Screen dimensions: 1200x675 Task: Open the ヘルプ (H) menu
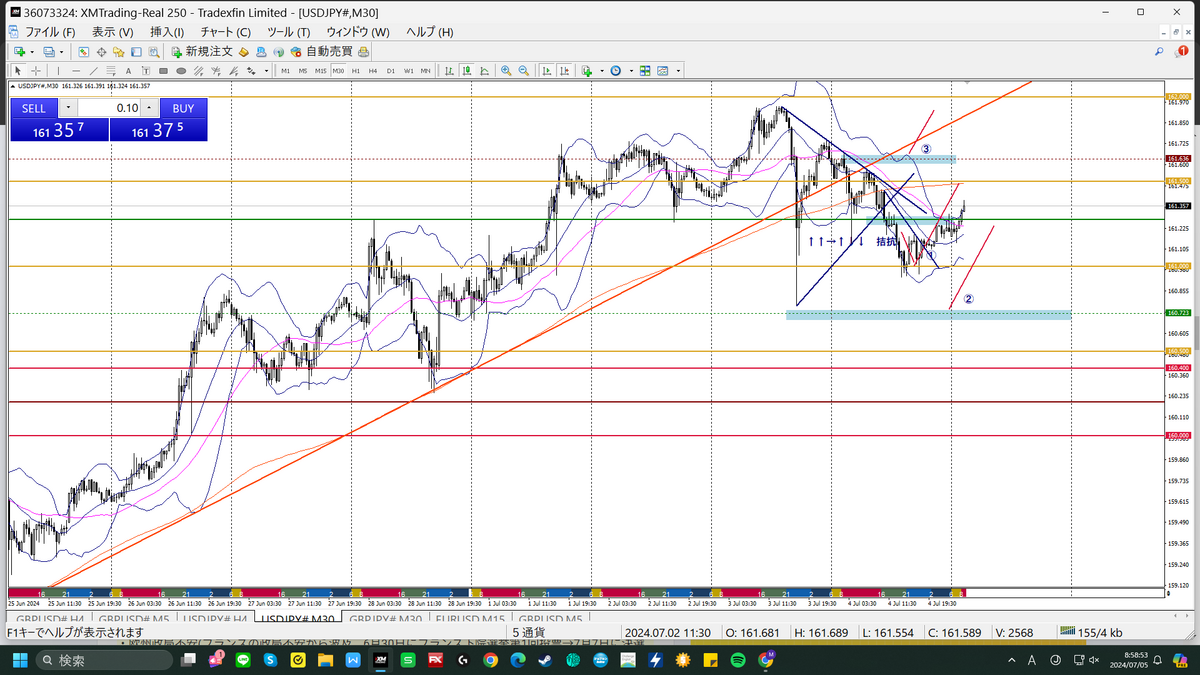tap(429, 32)
